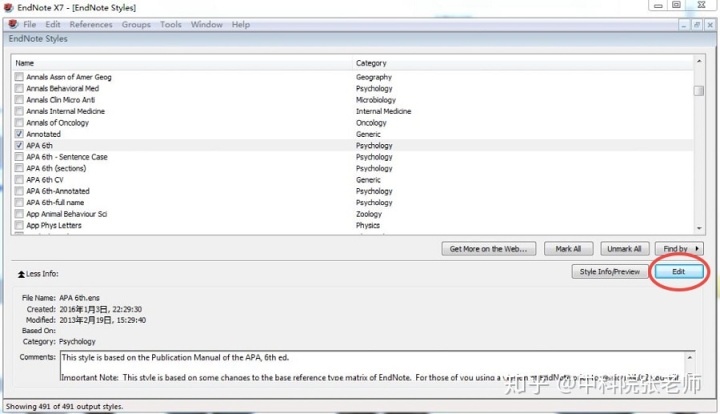
Task: Check the App Phys Letters checkbox
Action: click(19, 225)
